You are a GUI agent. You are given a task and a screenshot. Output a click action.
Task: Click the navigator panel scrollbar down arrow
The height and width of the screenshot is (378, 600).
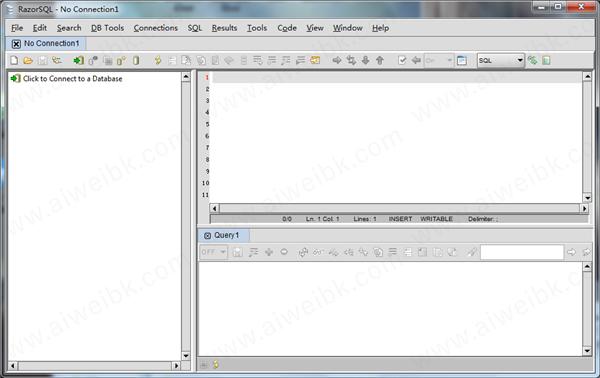point(186,356)
